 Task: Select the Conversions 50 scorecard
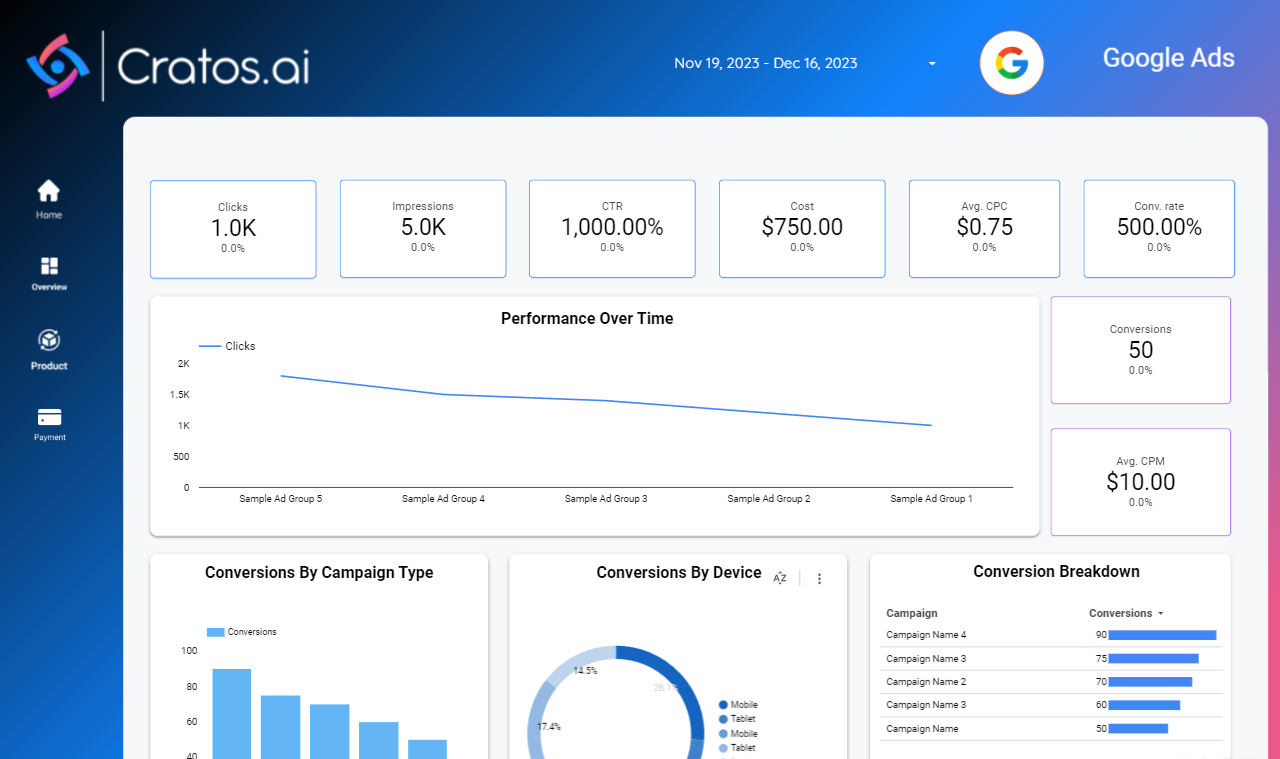pyautogui.click(x=1141, y=350)
